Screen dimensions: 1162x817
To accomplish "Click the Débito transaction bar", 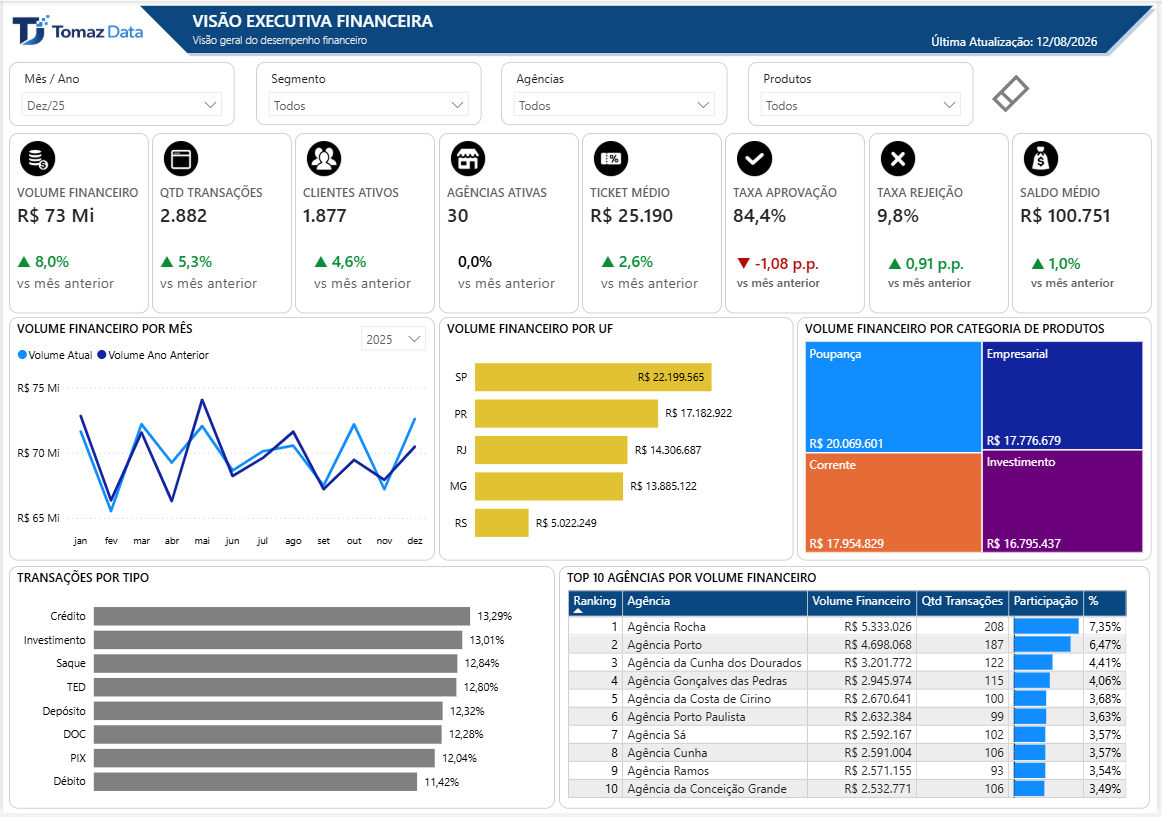I will 256,781.
